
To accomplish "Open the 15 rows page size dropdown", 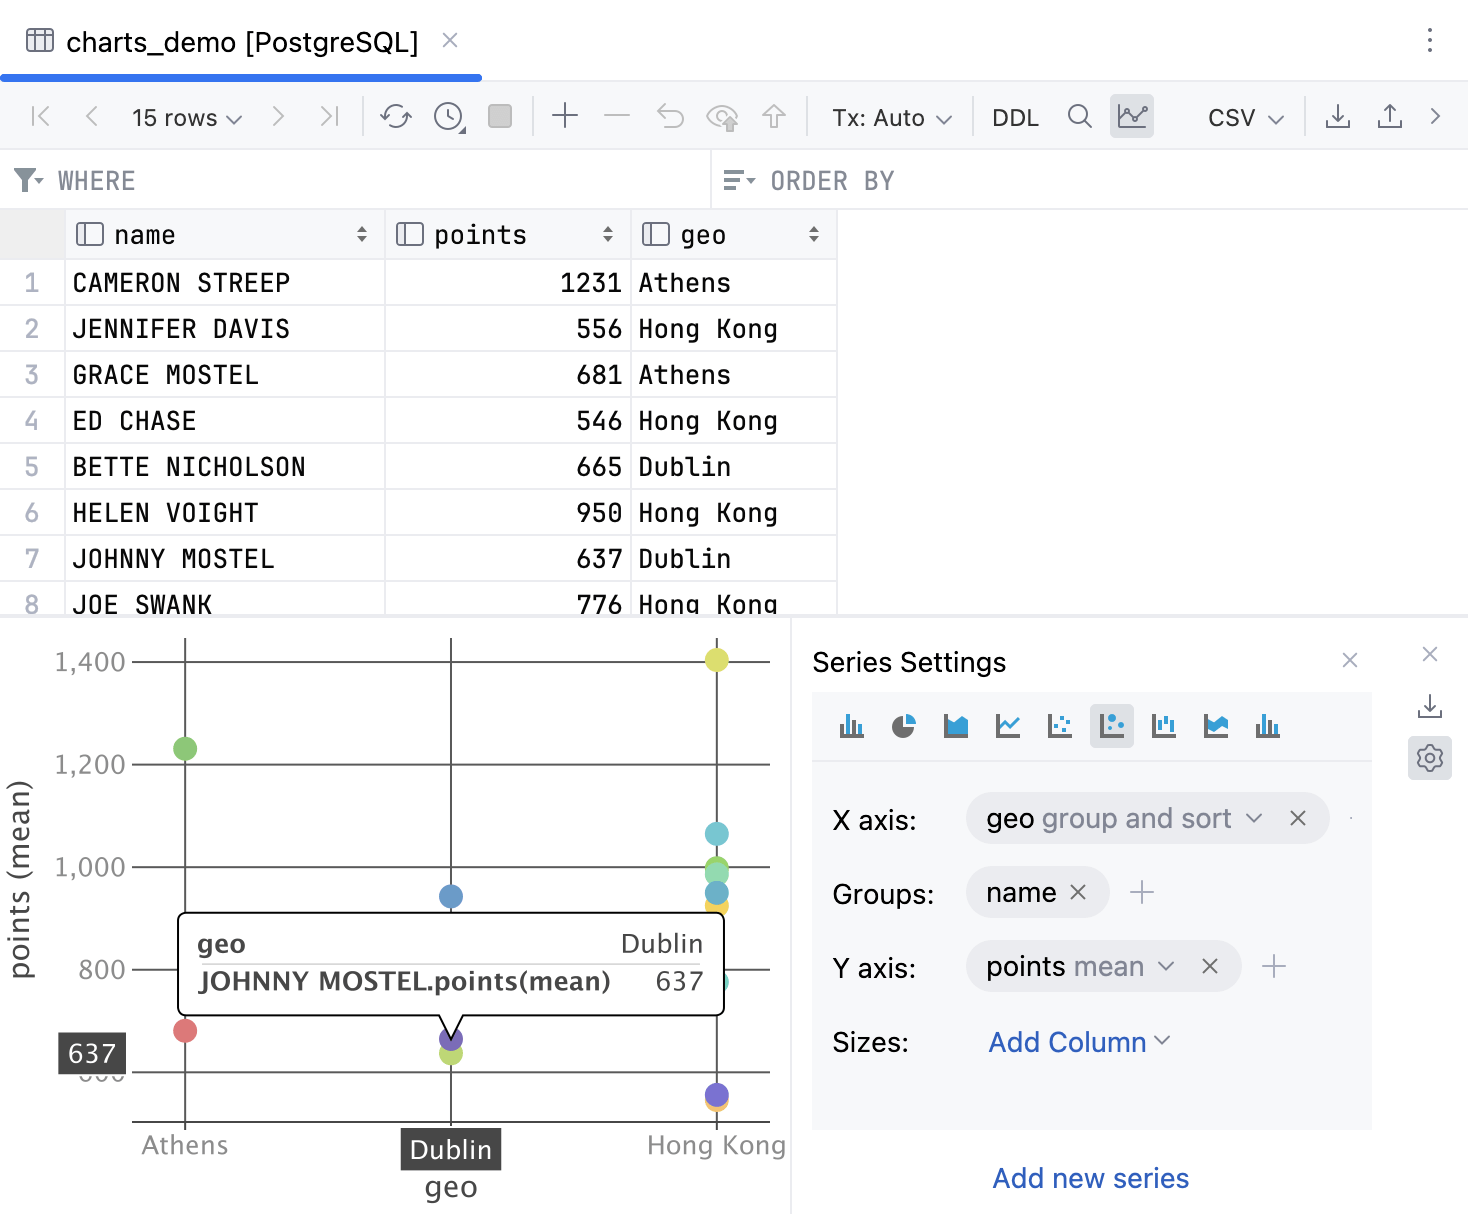I will 186,116.
